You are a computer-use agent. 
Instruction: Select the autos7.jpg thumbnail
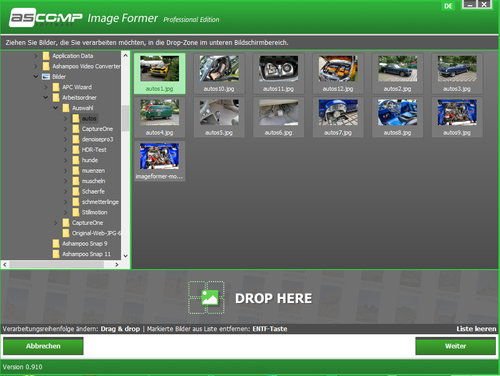tap(338, 117)
